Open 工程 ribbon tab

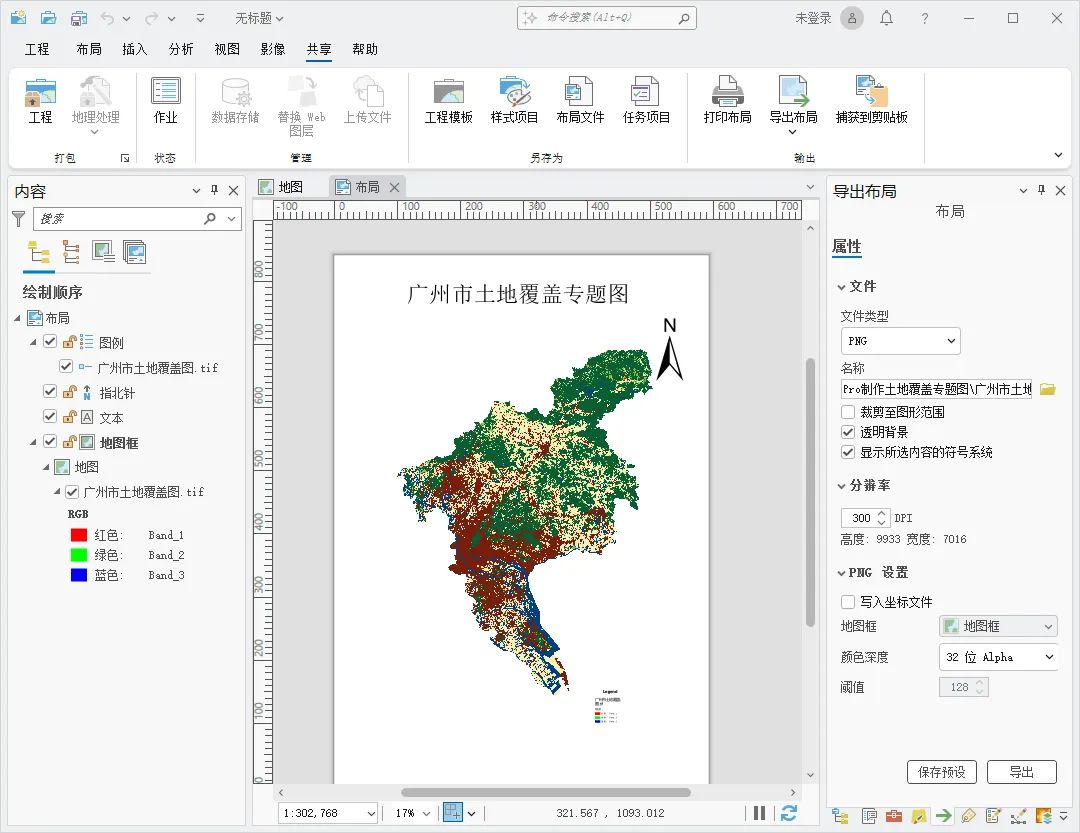coord(37,49)
